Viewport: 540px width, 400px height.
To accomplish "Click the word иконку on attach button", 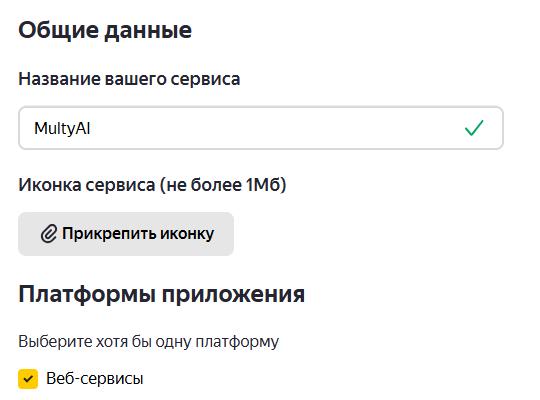I will [187, 234].
